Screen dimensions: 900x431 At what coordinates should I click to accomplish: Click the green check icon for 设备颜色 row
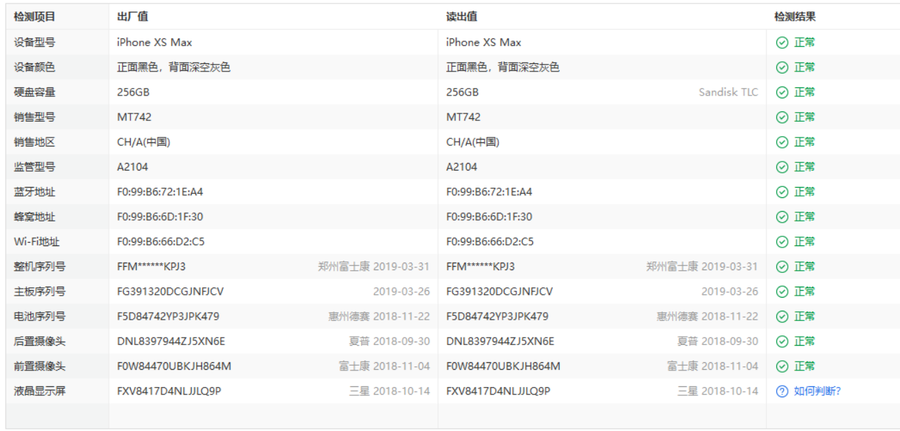pos(782,68)
